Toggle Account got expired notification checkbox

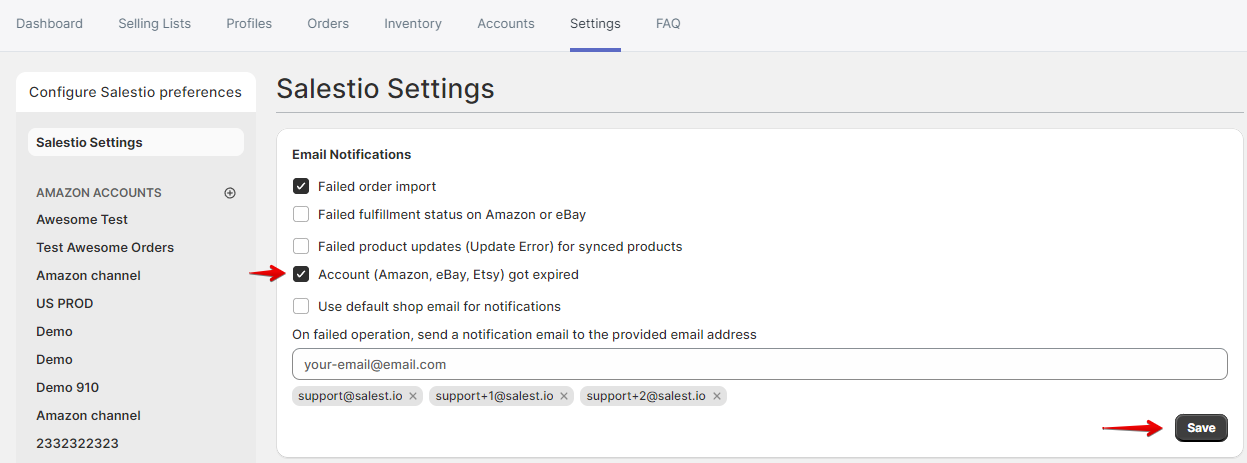pos(301,274)
